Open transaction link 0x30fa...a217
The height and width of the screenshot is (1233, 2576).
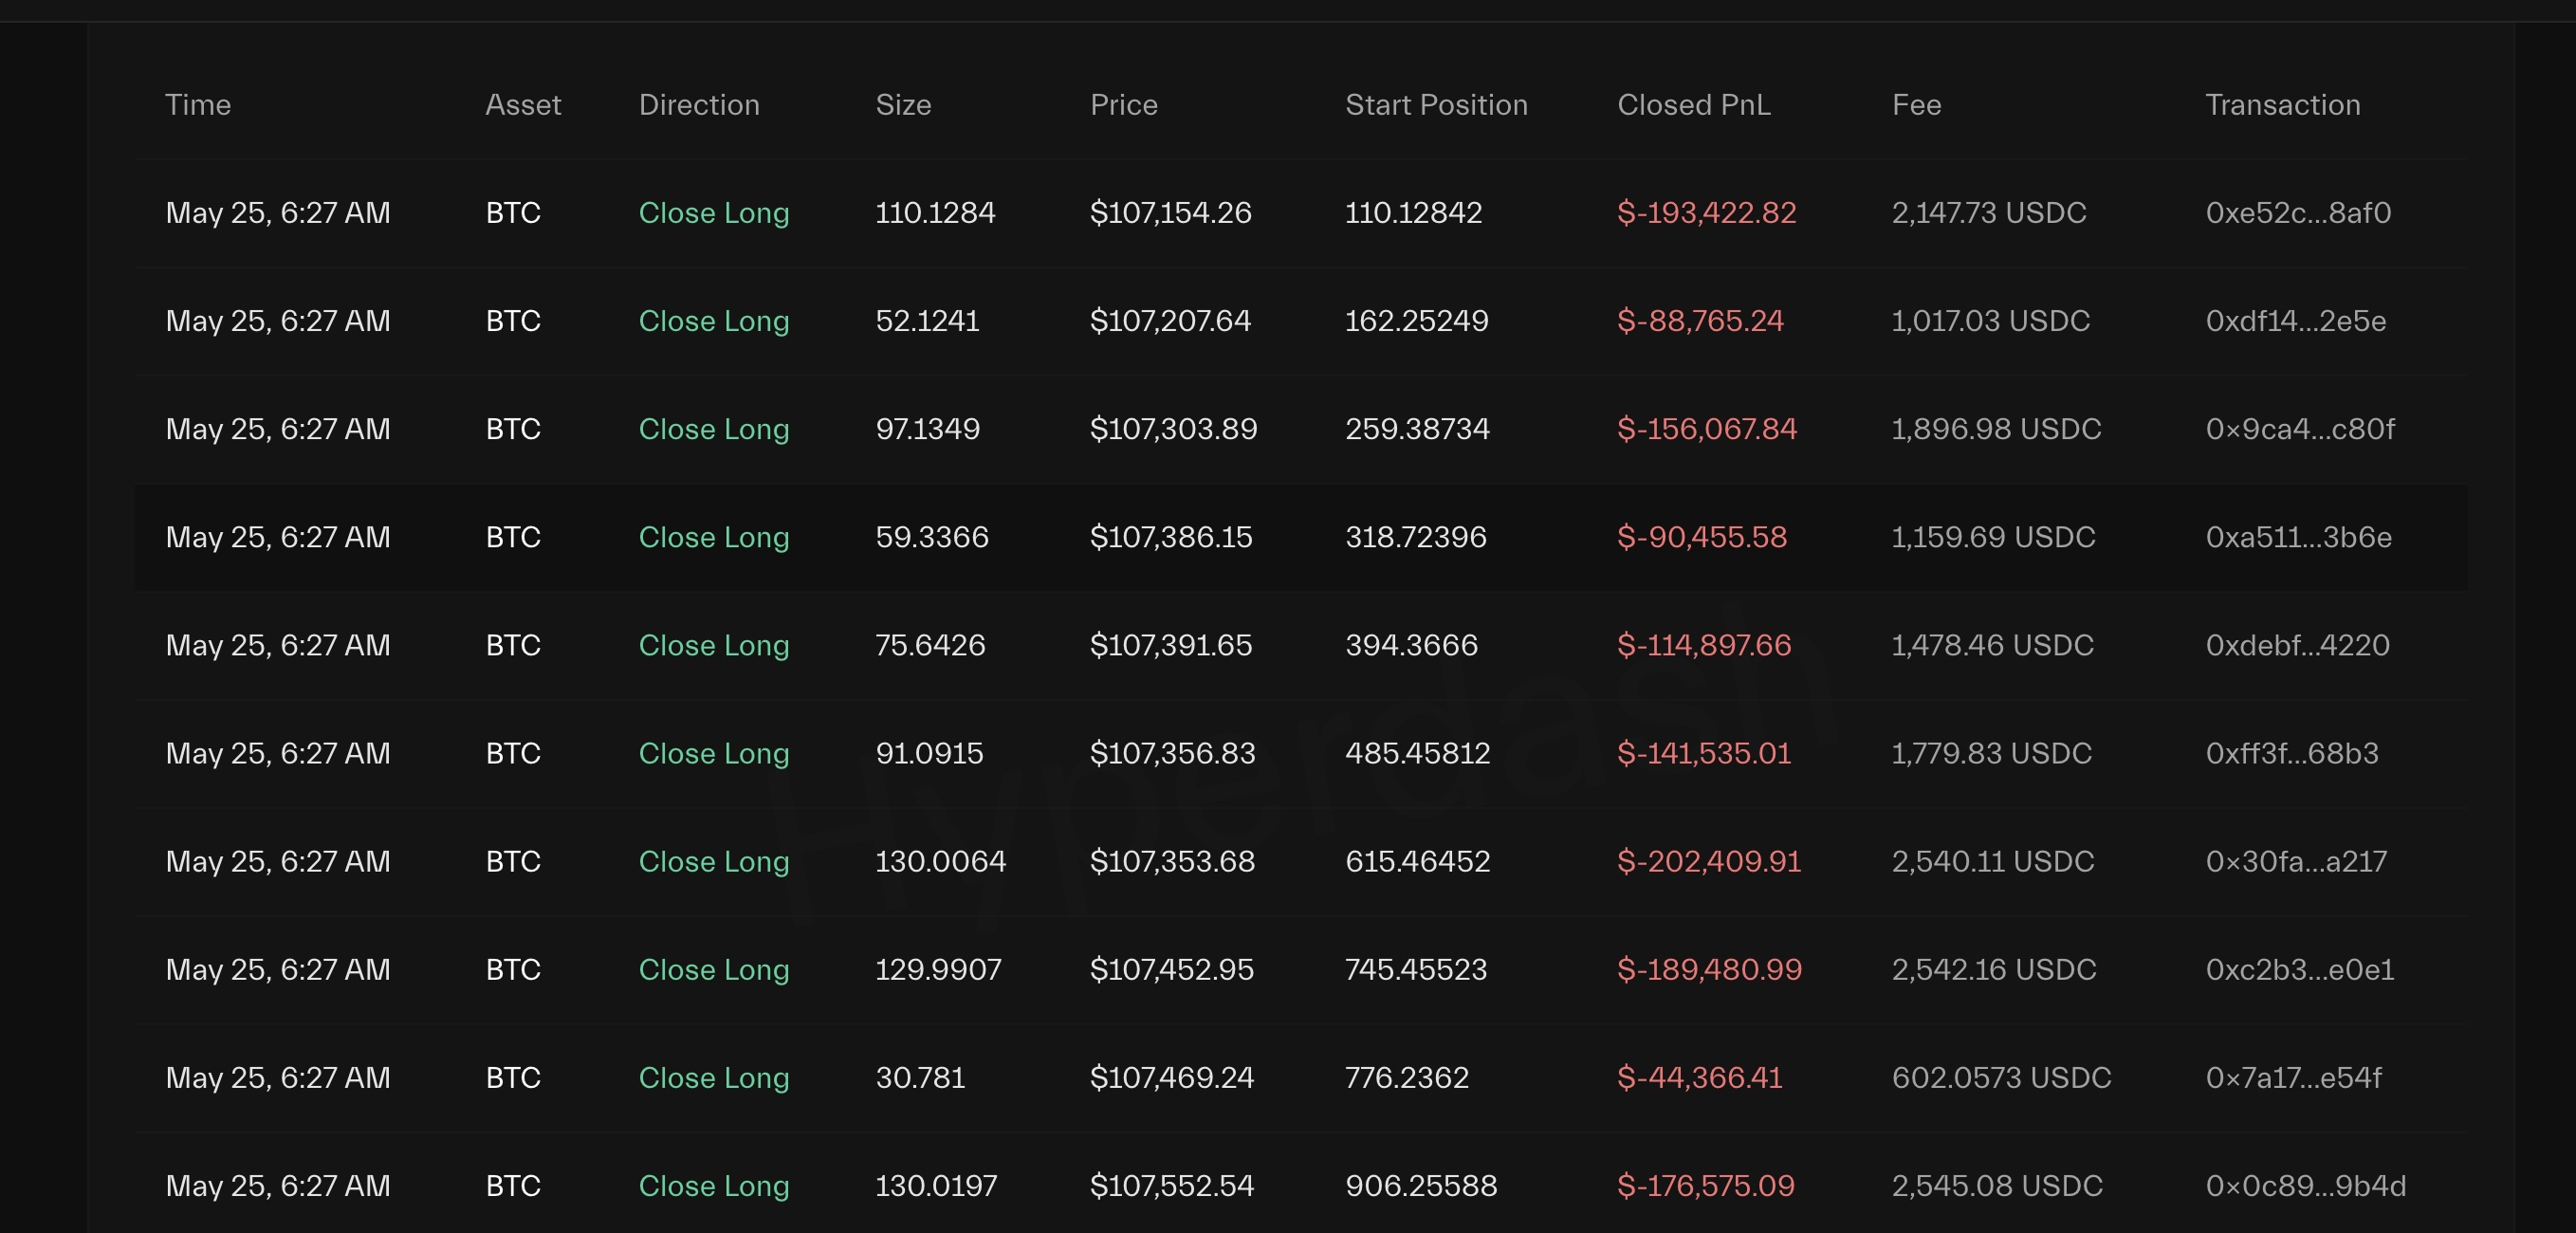tap(2295, 861)
